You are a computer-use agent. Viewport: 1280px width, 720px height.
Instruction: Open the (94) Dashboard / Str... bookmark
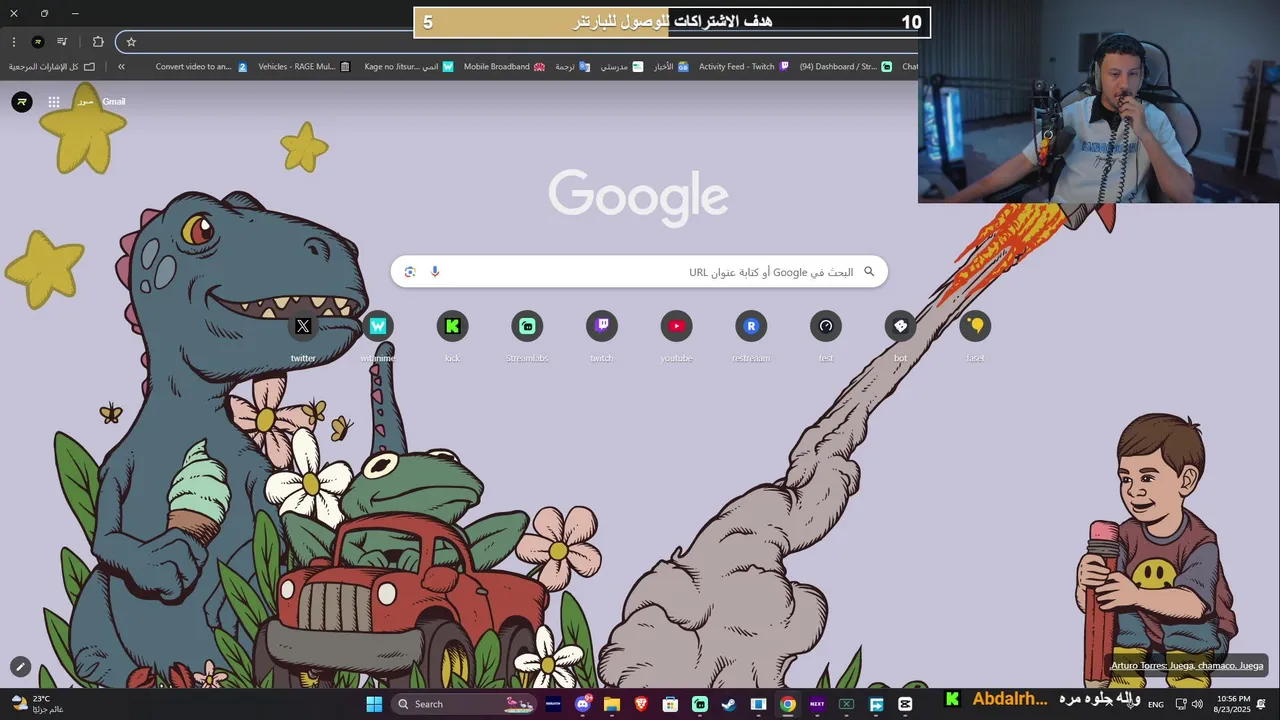[x=846, y=67]
